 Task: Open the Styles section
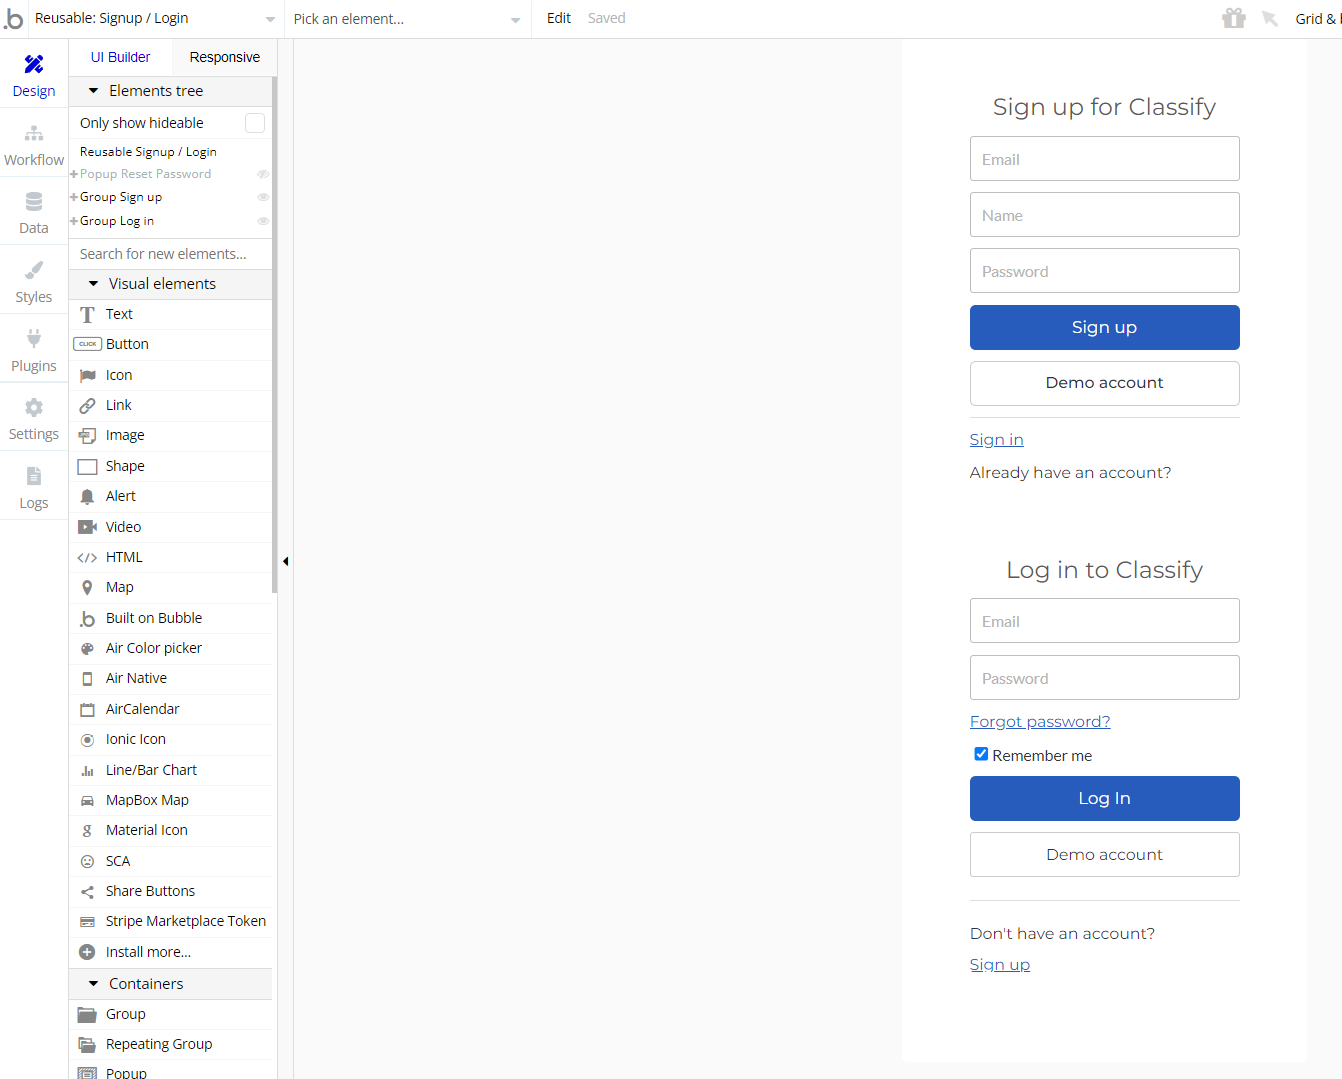coord(34,282)
